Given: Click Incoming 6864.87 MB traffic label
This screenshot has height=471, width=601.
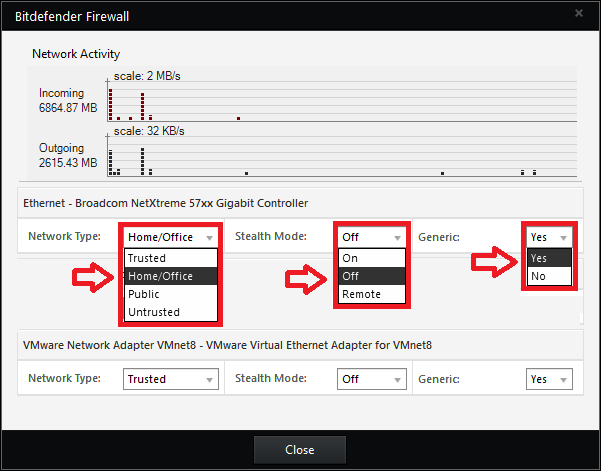Looking at the screenshot, I should pyautogui.click(x=68, y=100).
